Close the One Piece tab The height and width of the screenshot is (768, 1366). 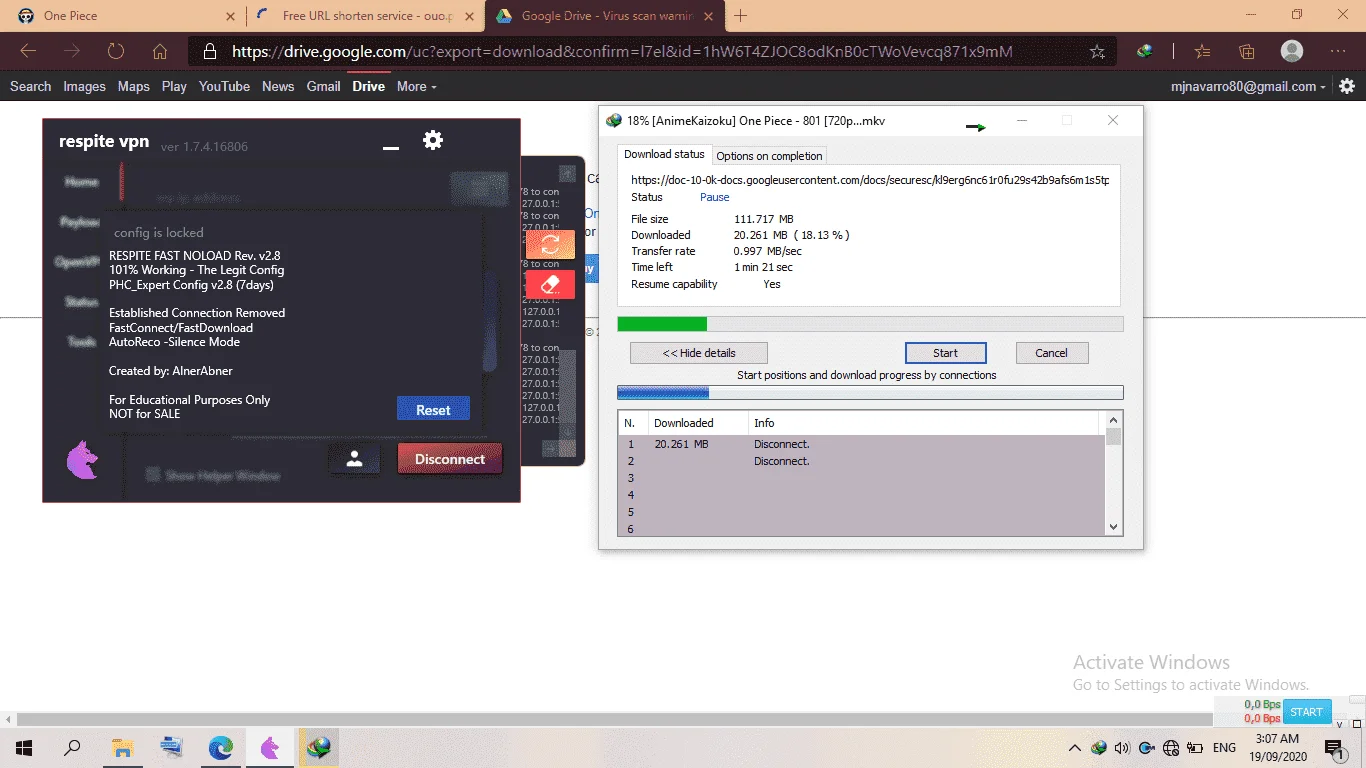click(x=231, y=16)
